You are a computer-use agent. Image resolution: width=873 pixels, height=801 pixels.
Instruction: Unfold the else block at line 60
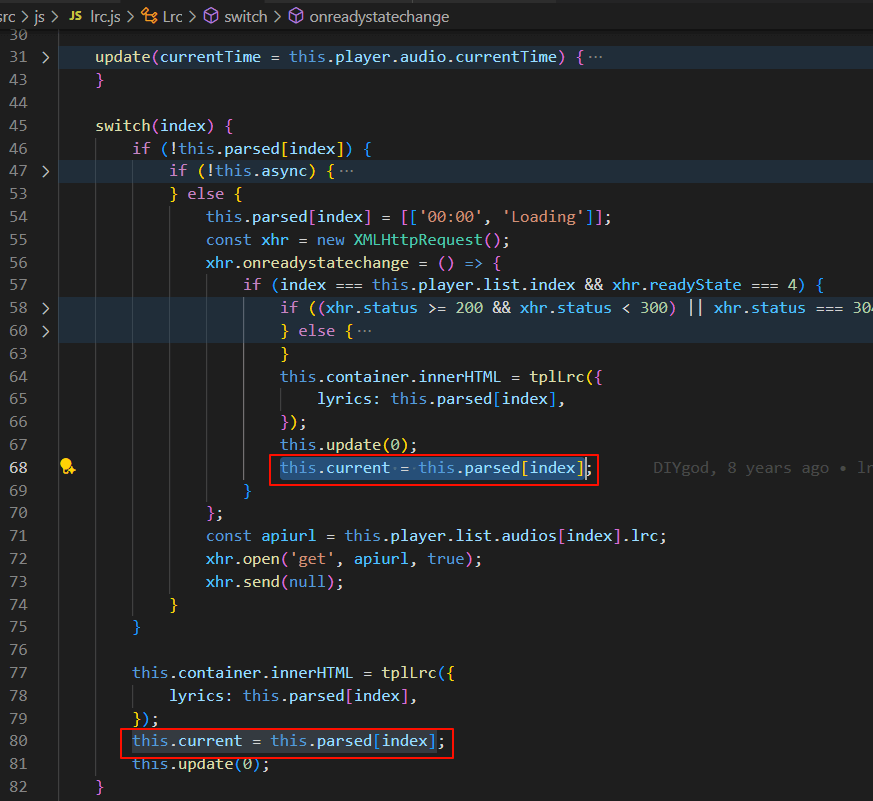tap(46, 331)
